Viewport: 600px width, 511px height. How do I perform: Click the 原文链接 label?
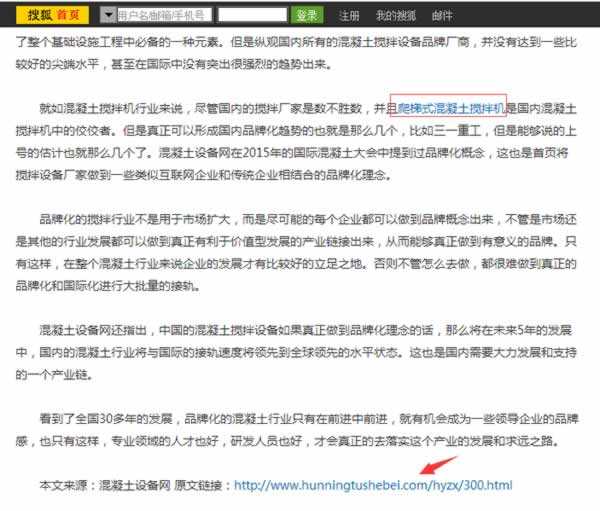[200, 485]
